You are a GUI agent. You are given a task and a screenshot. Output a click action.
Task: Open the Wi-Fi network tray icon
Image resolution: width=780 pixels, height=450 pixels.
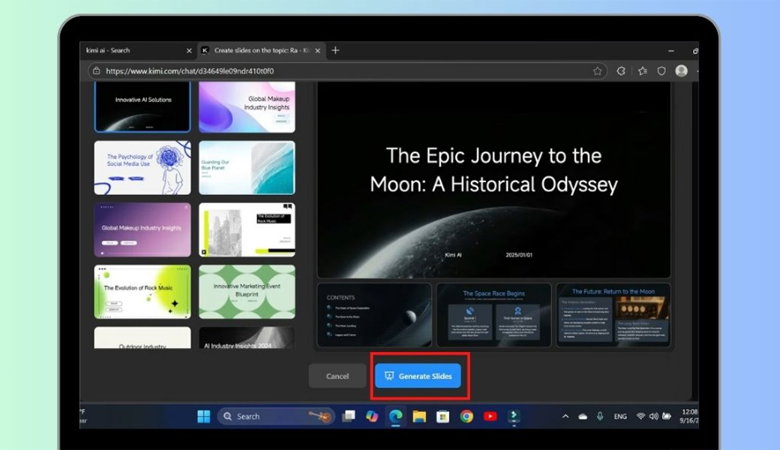641,416
